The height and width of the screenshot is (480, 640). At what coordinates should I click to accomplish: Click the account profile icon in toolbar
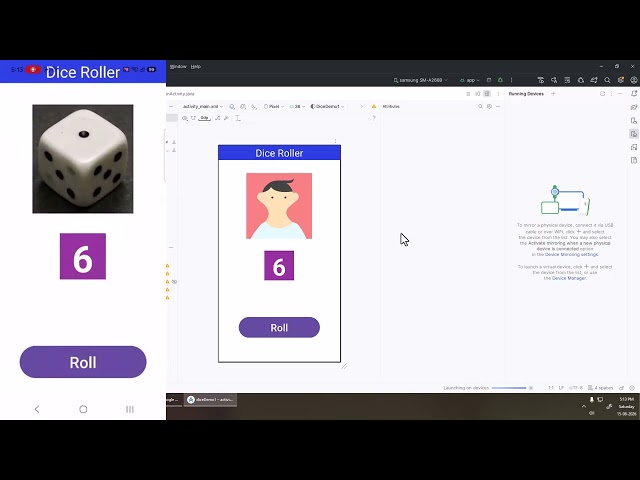pyautogui.click(x=634, y=80)
